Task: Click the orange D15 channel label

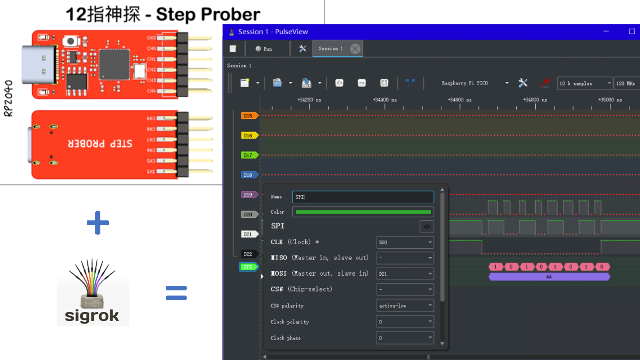Action: pyautogui.click(x=249, y=116)
